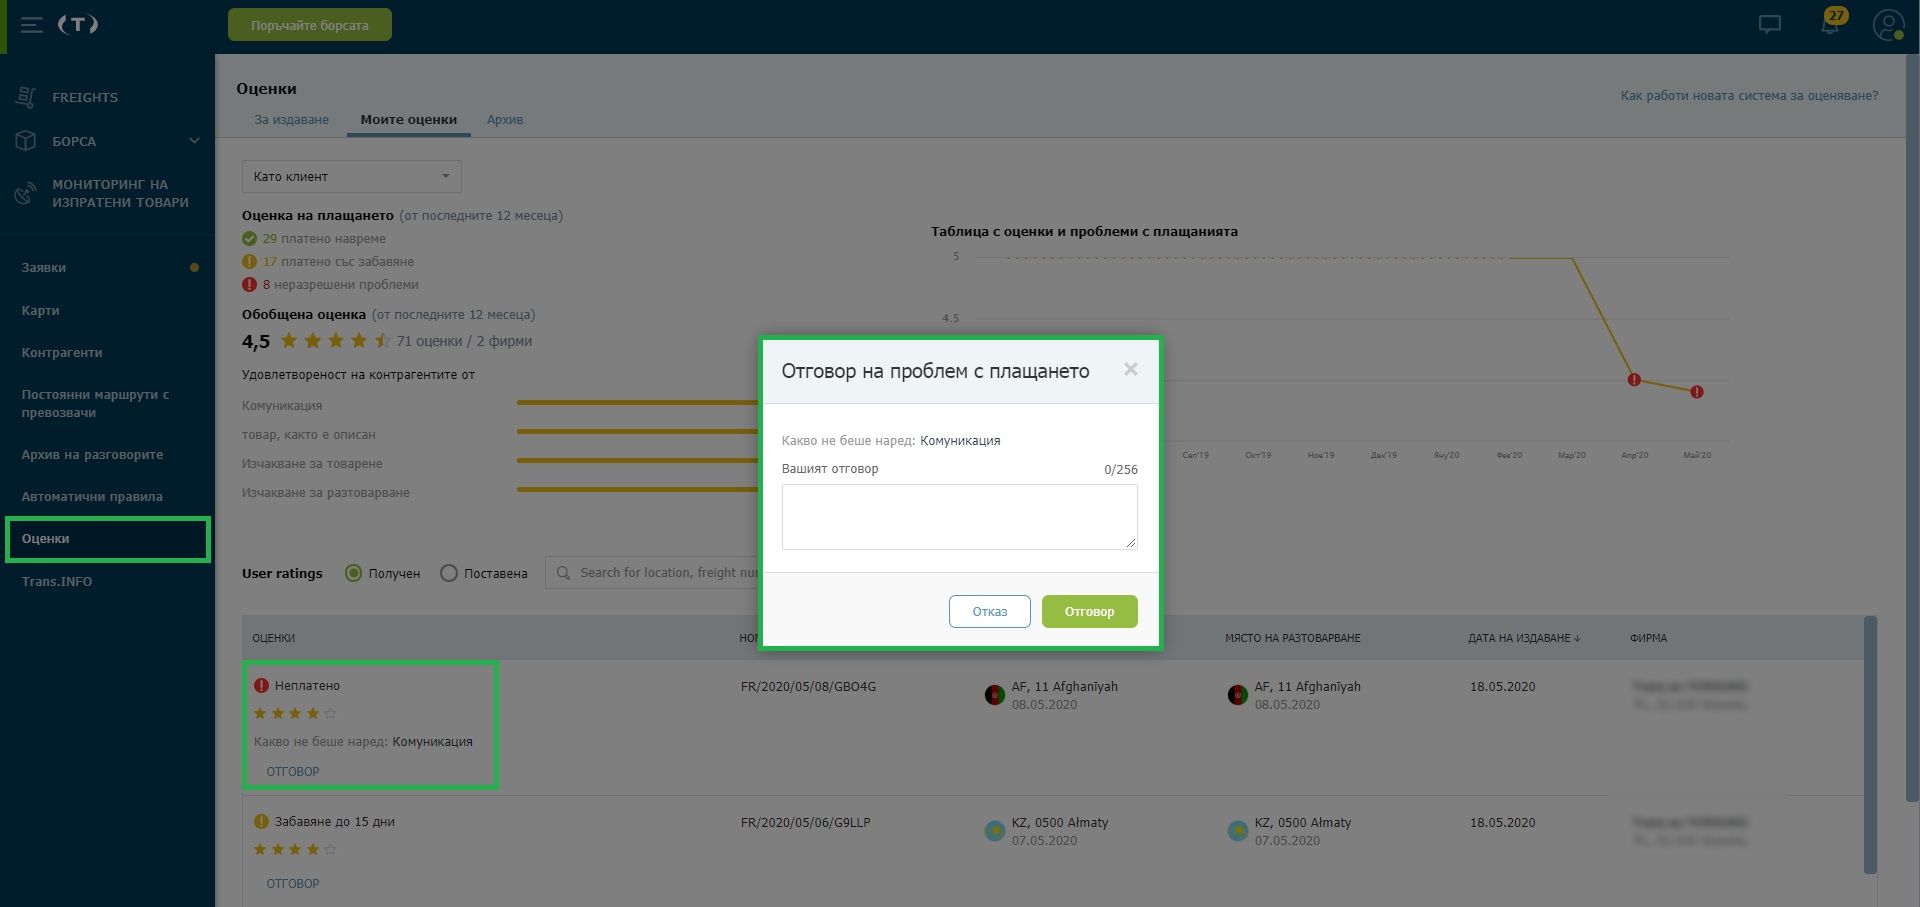Screen dimensions: 1920x907
Task: Select the Получен radio button
Action: (353, 573)
